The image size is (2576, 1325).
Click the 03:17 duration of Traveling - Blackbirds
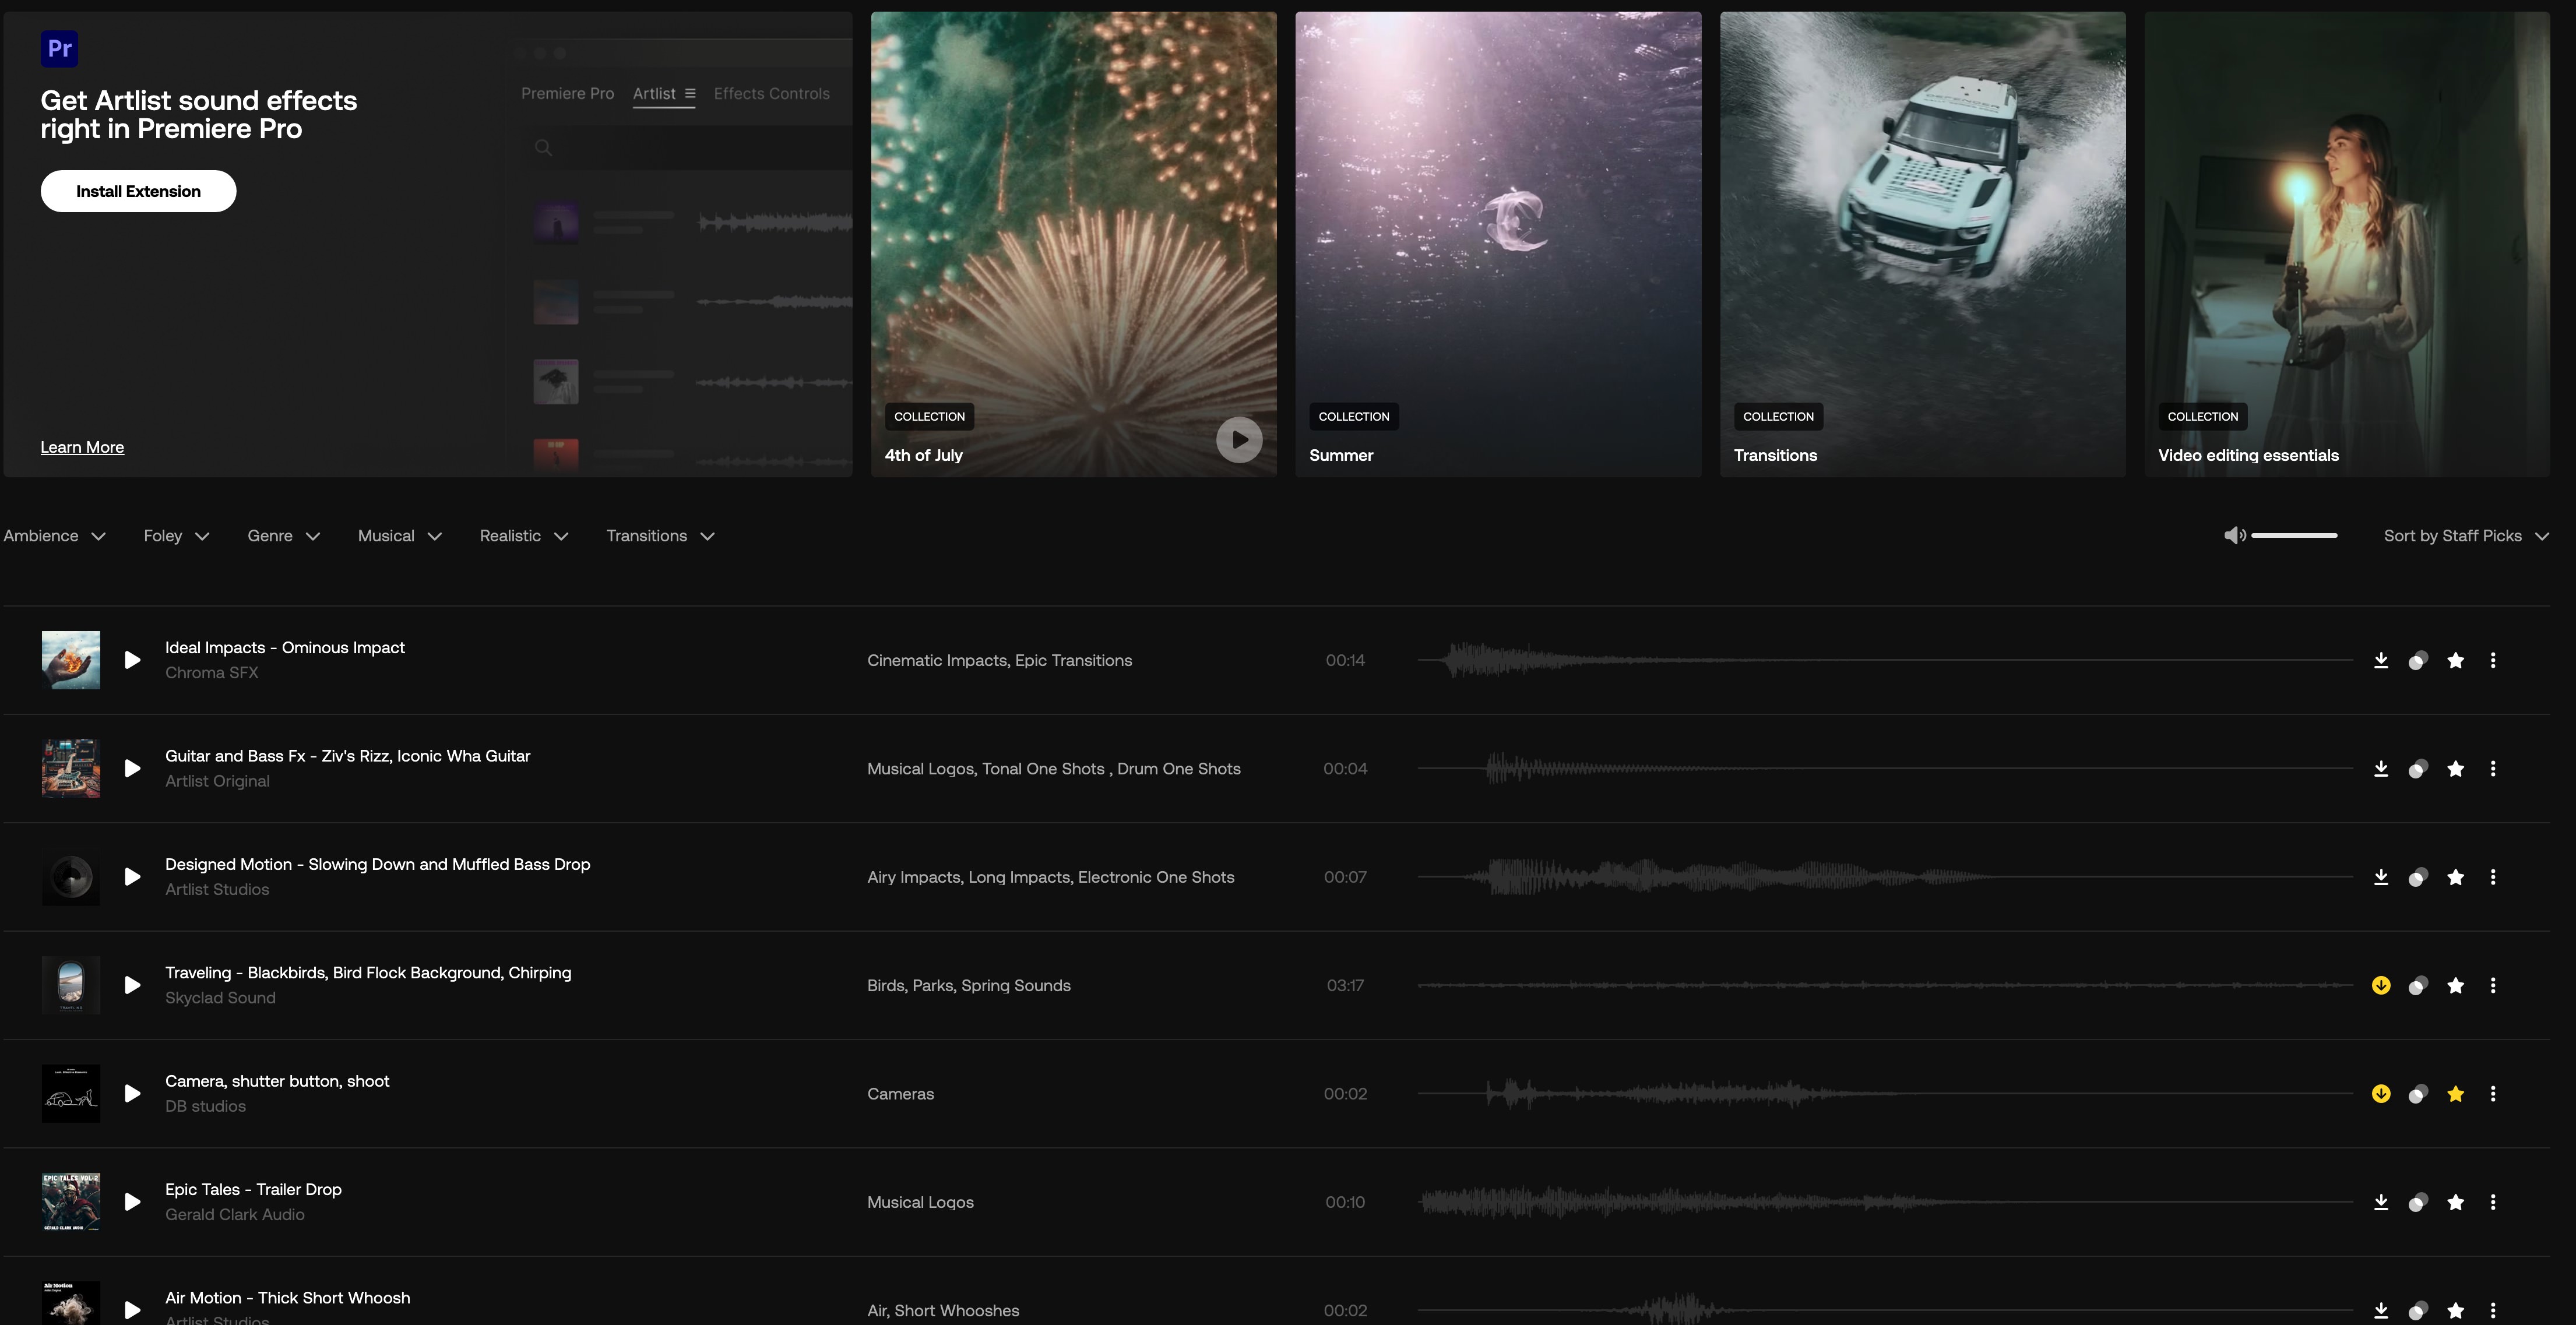coord(1345,986)
